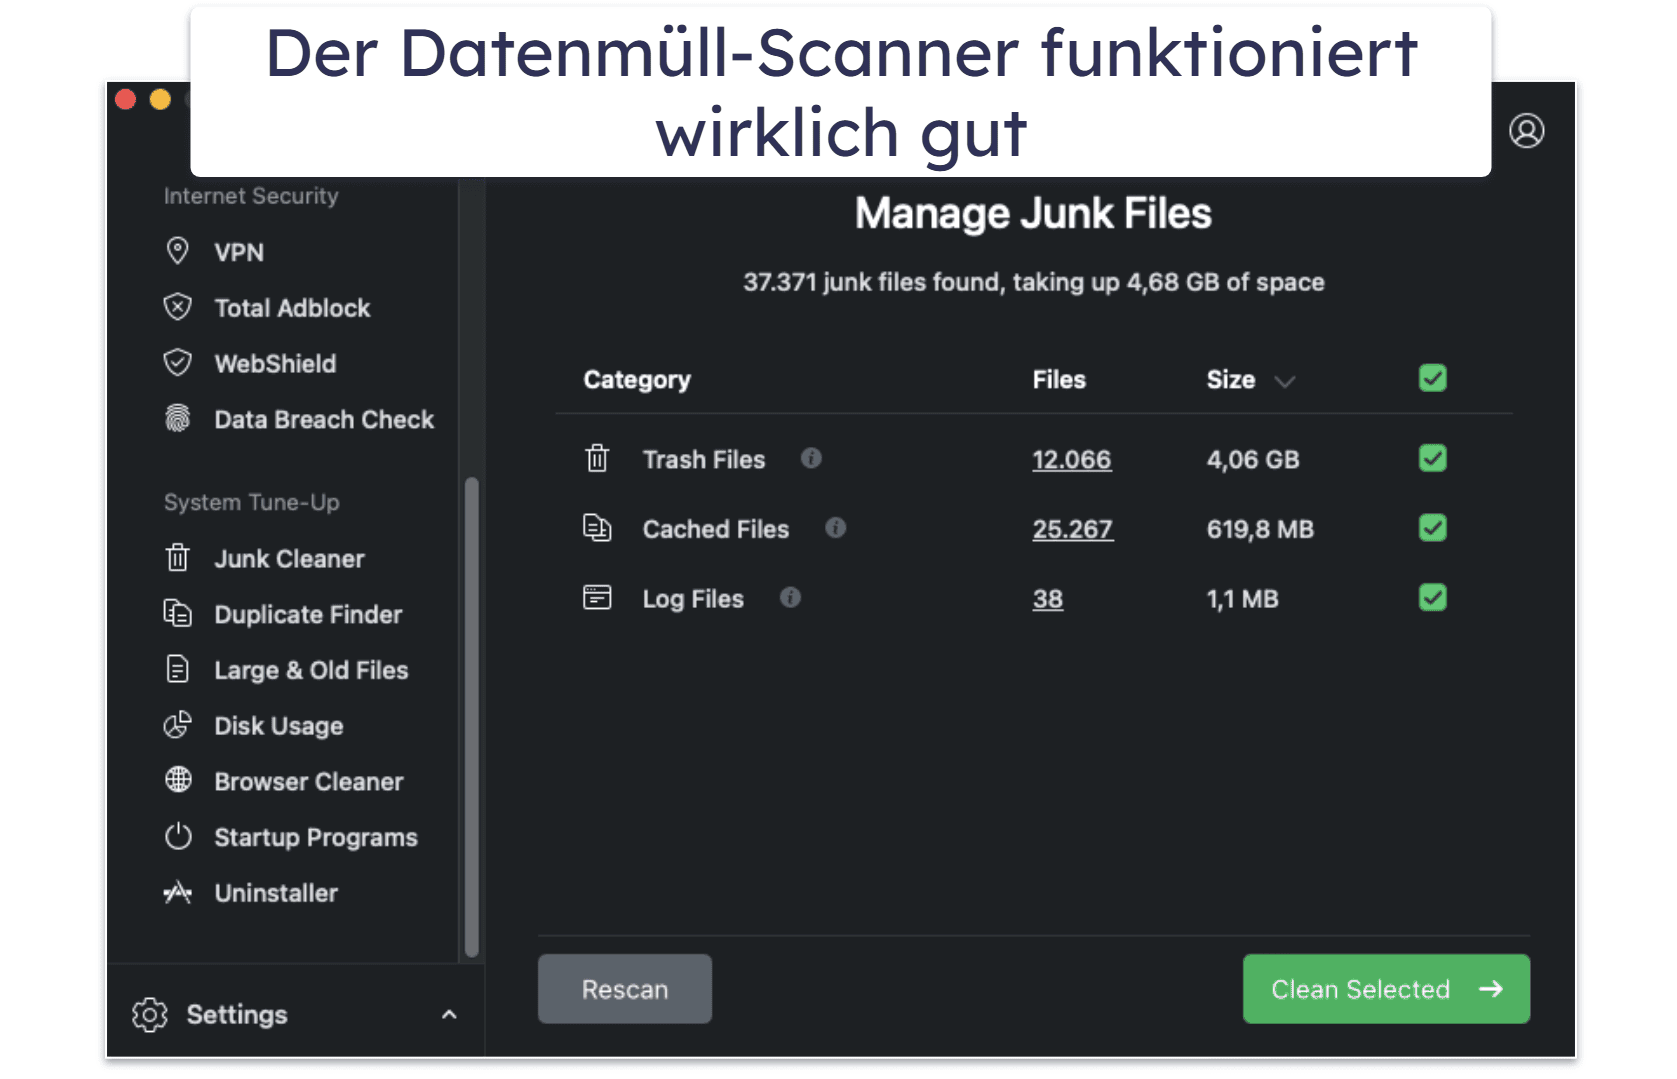Open the 38 Log Files link
This screenshot has width=1677, height=1079.
1048,599
